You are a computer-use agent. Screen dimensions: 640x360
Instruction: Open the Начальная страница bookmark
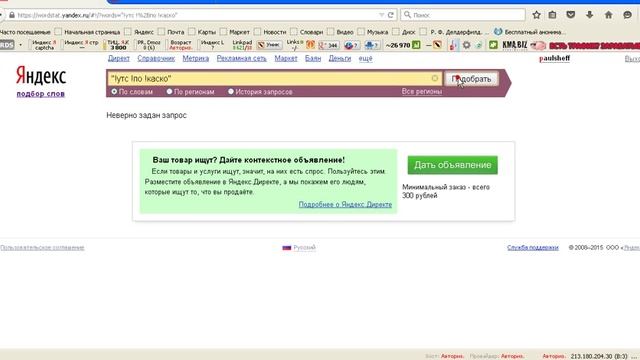[x=88, y=32]
